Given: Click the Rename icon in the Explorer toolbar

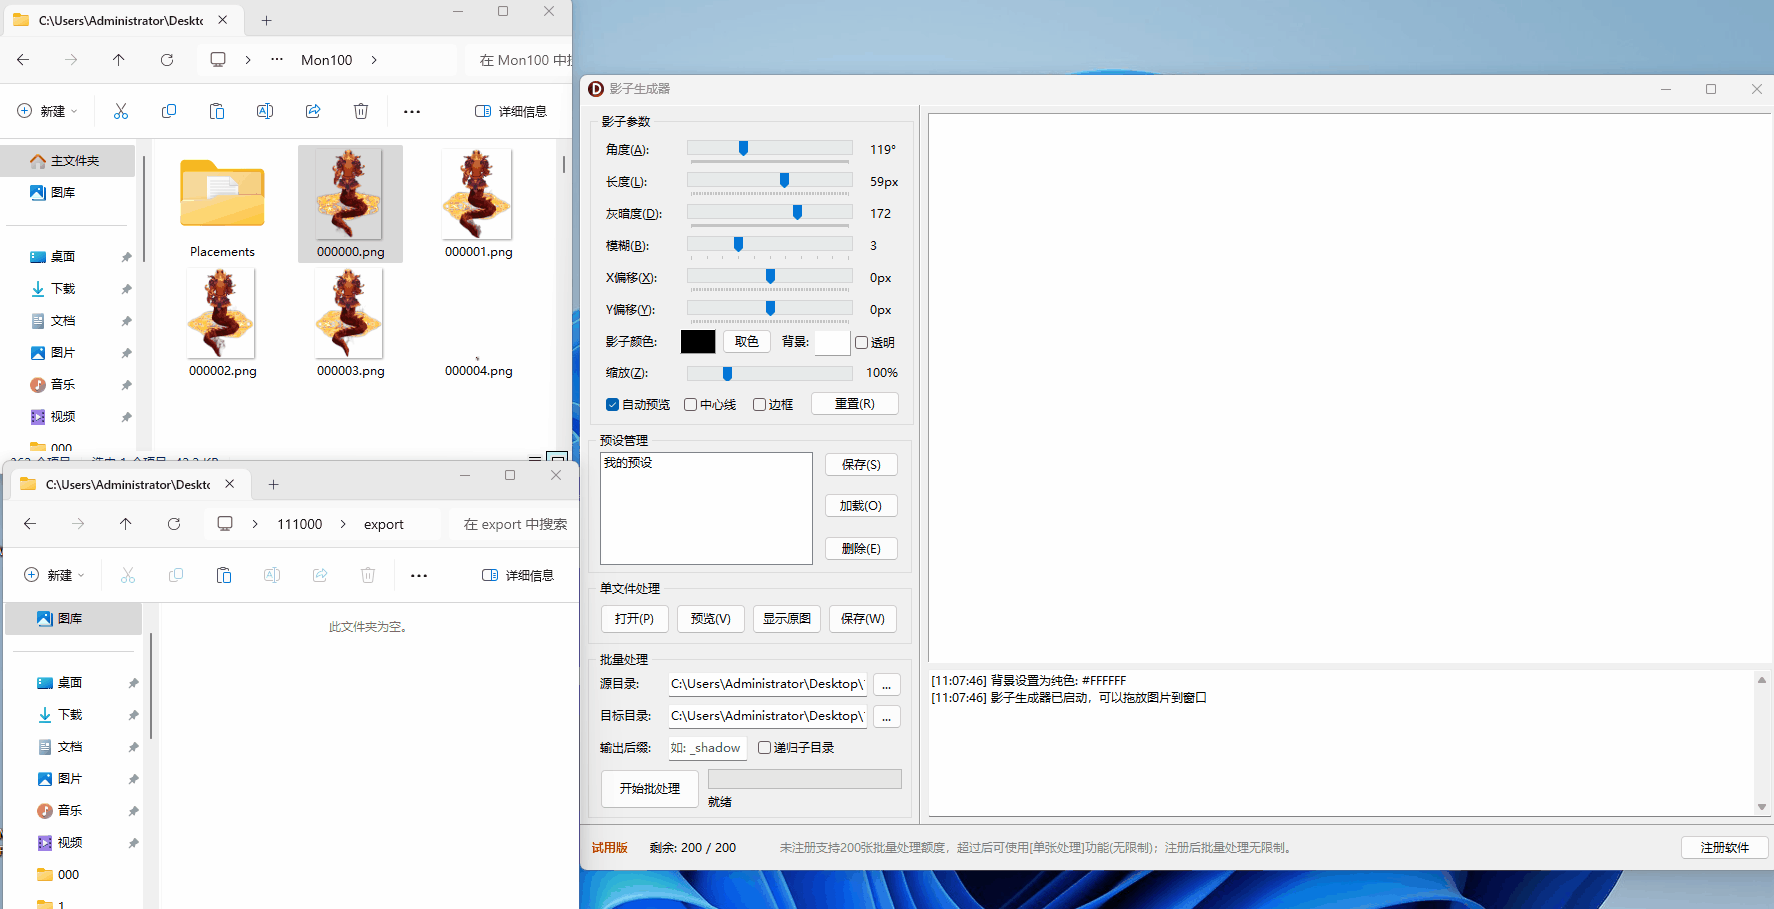Looking at the screenshot, I should pos(265,111).
